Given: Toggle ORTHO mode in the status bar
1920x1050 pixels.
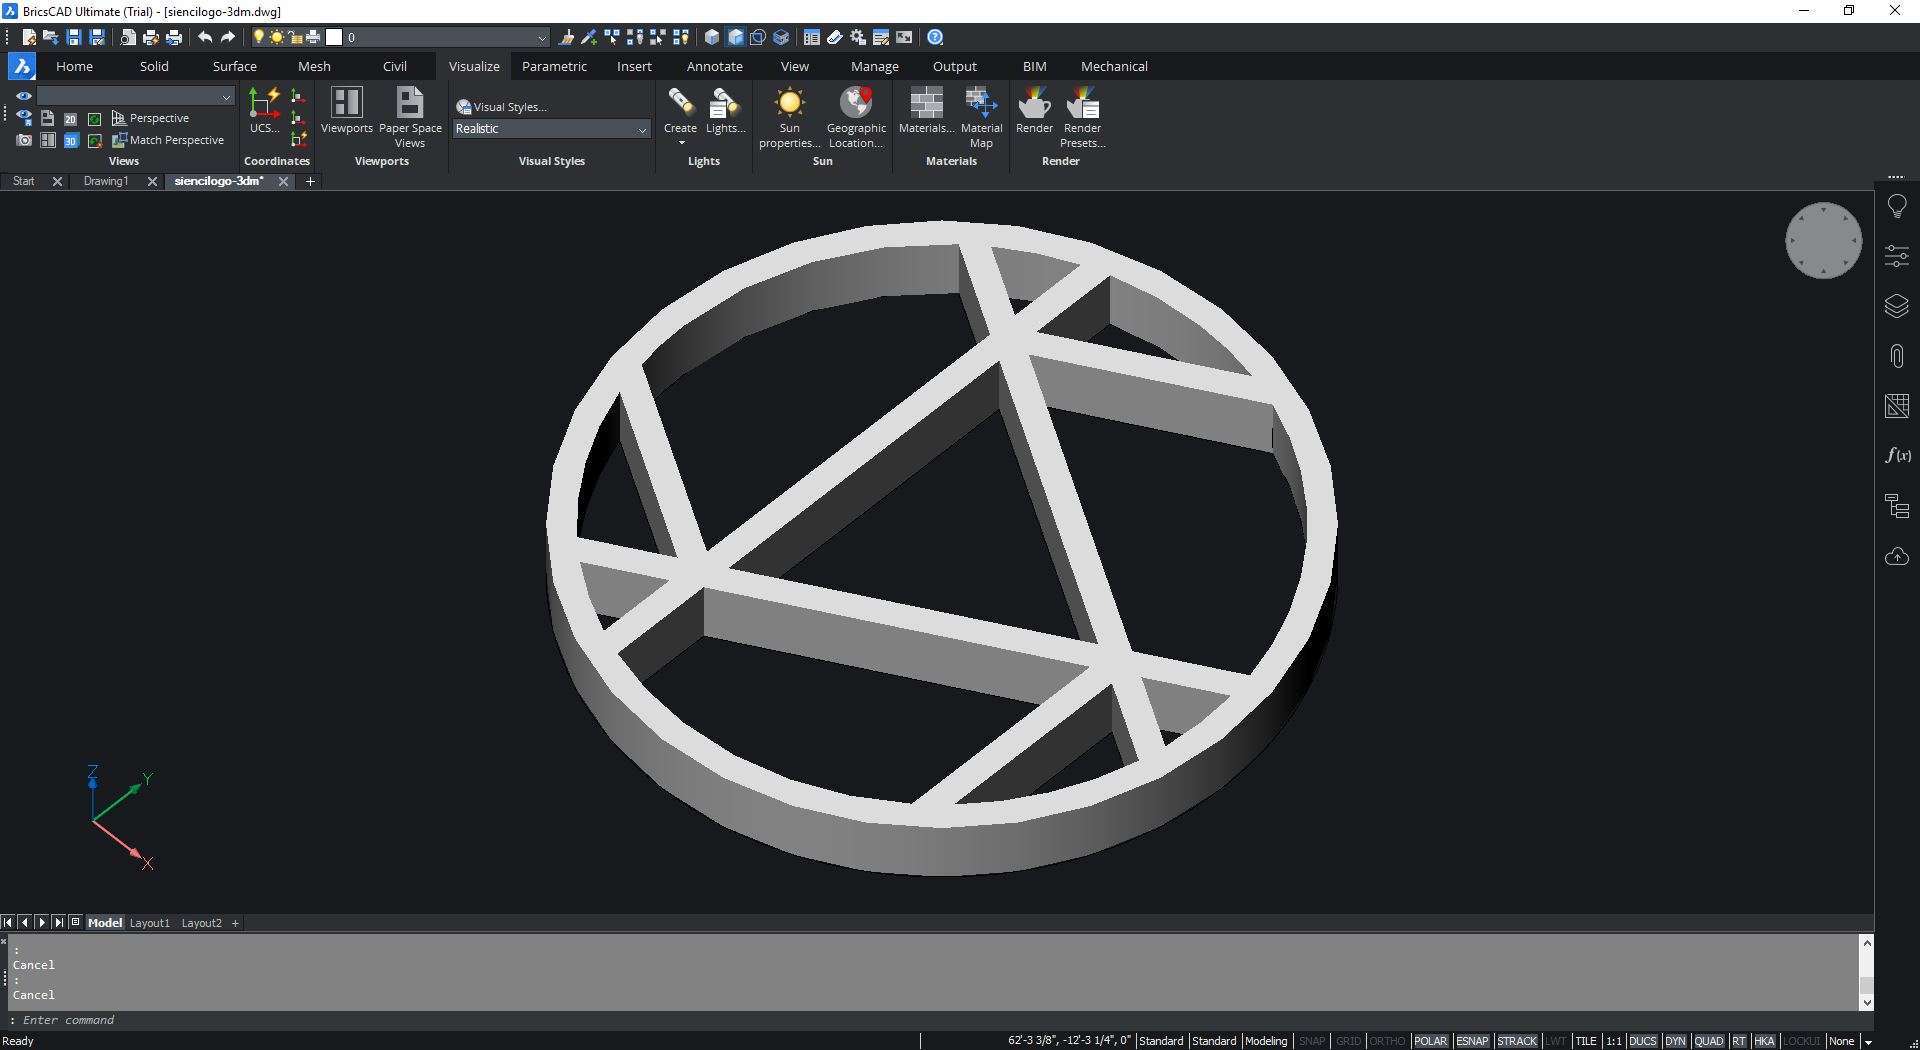Looking at the screenshot, I should (x=1387, y=1041).
